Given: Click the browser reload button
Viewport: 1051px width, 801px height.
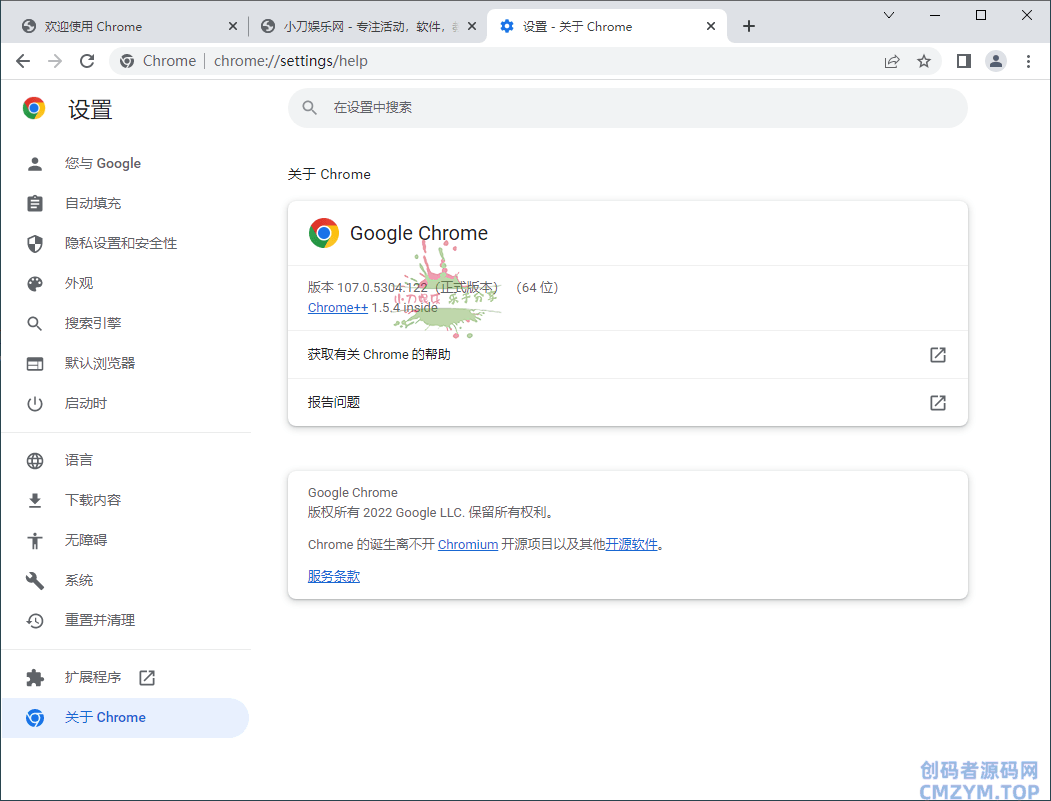Looking at the screenshot, I should (x=87, y=61).
